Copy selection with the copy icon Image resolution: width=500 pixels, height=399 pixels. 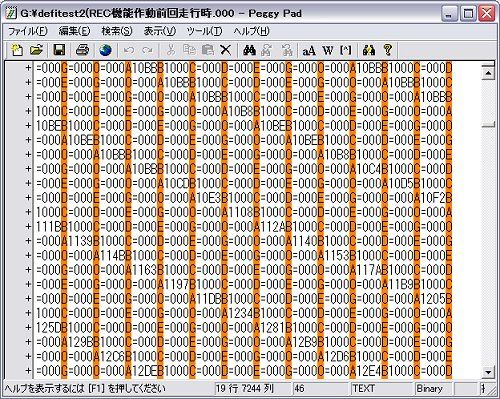click(x=189, y=50)
